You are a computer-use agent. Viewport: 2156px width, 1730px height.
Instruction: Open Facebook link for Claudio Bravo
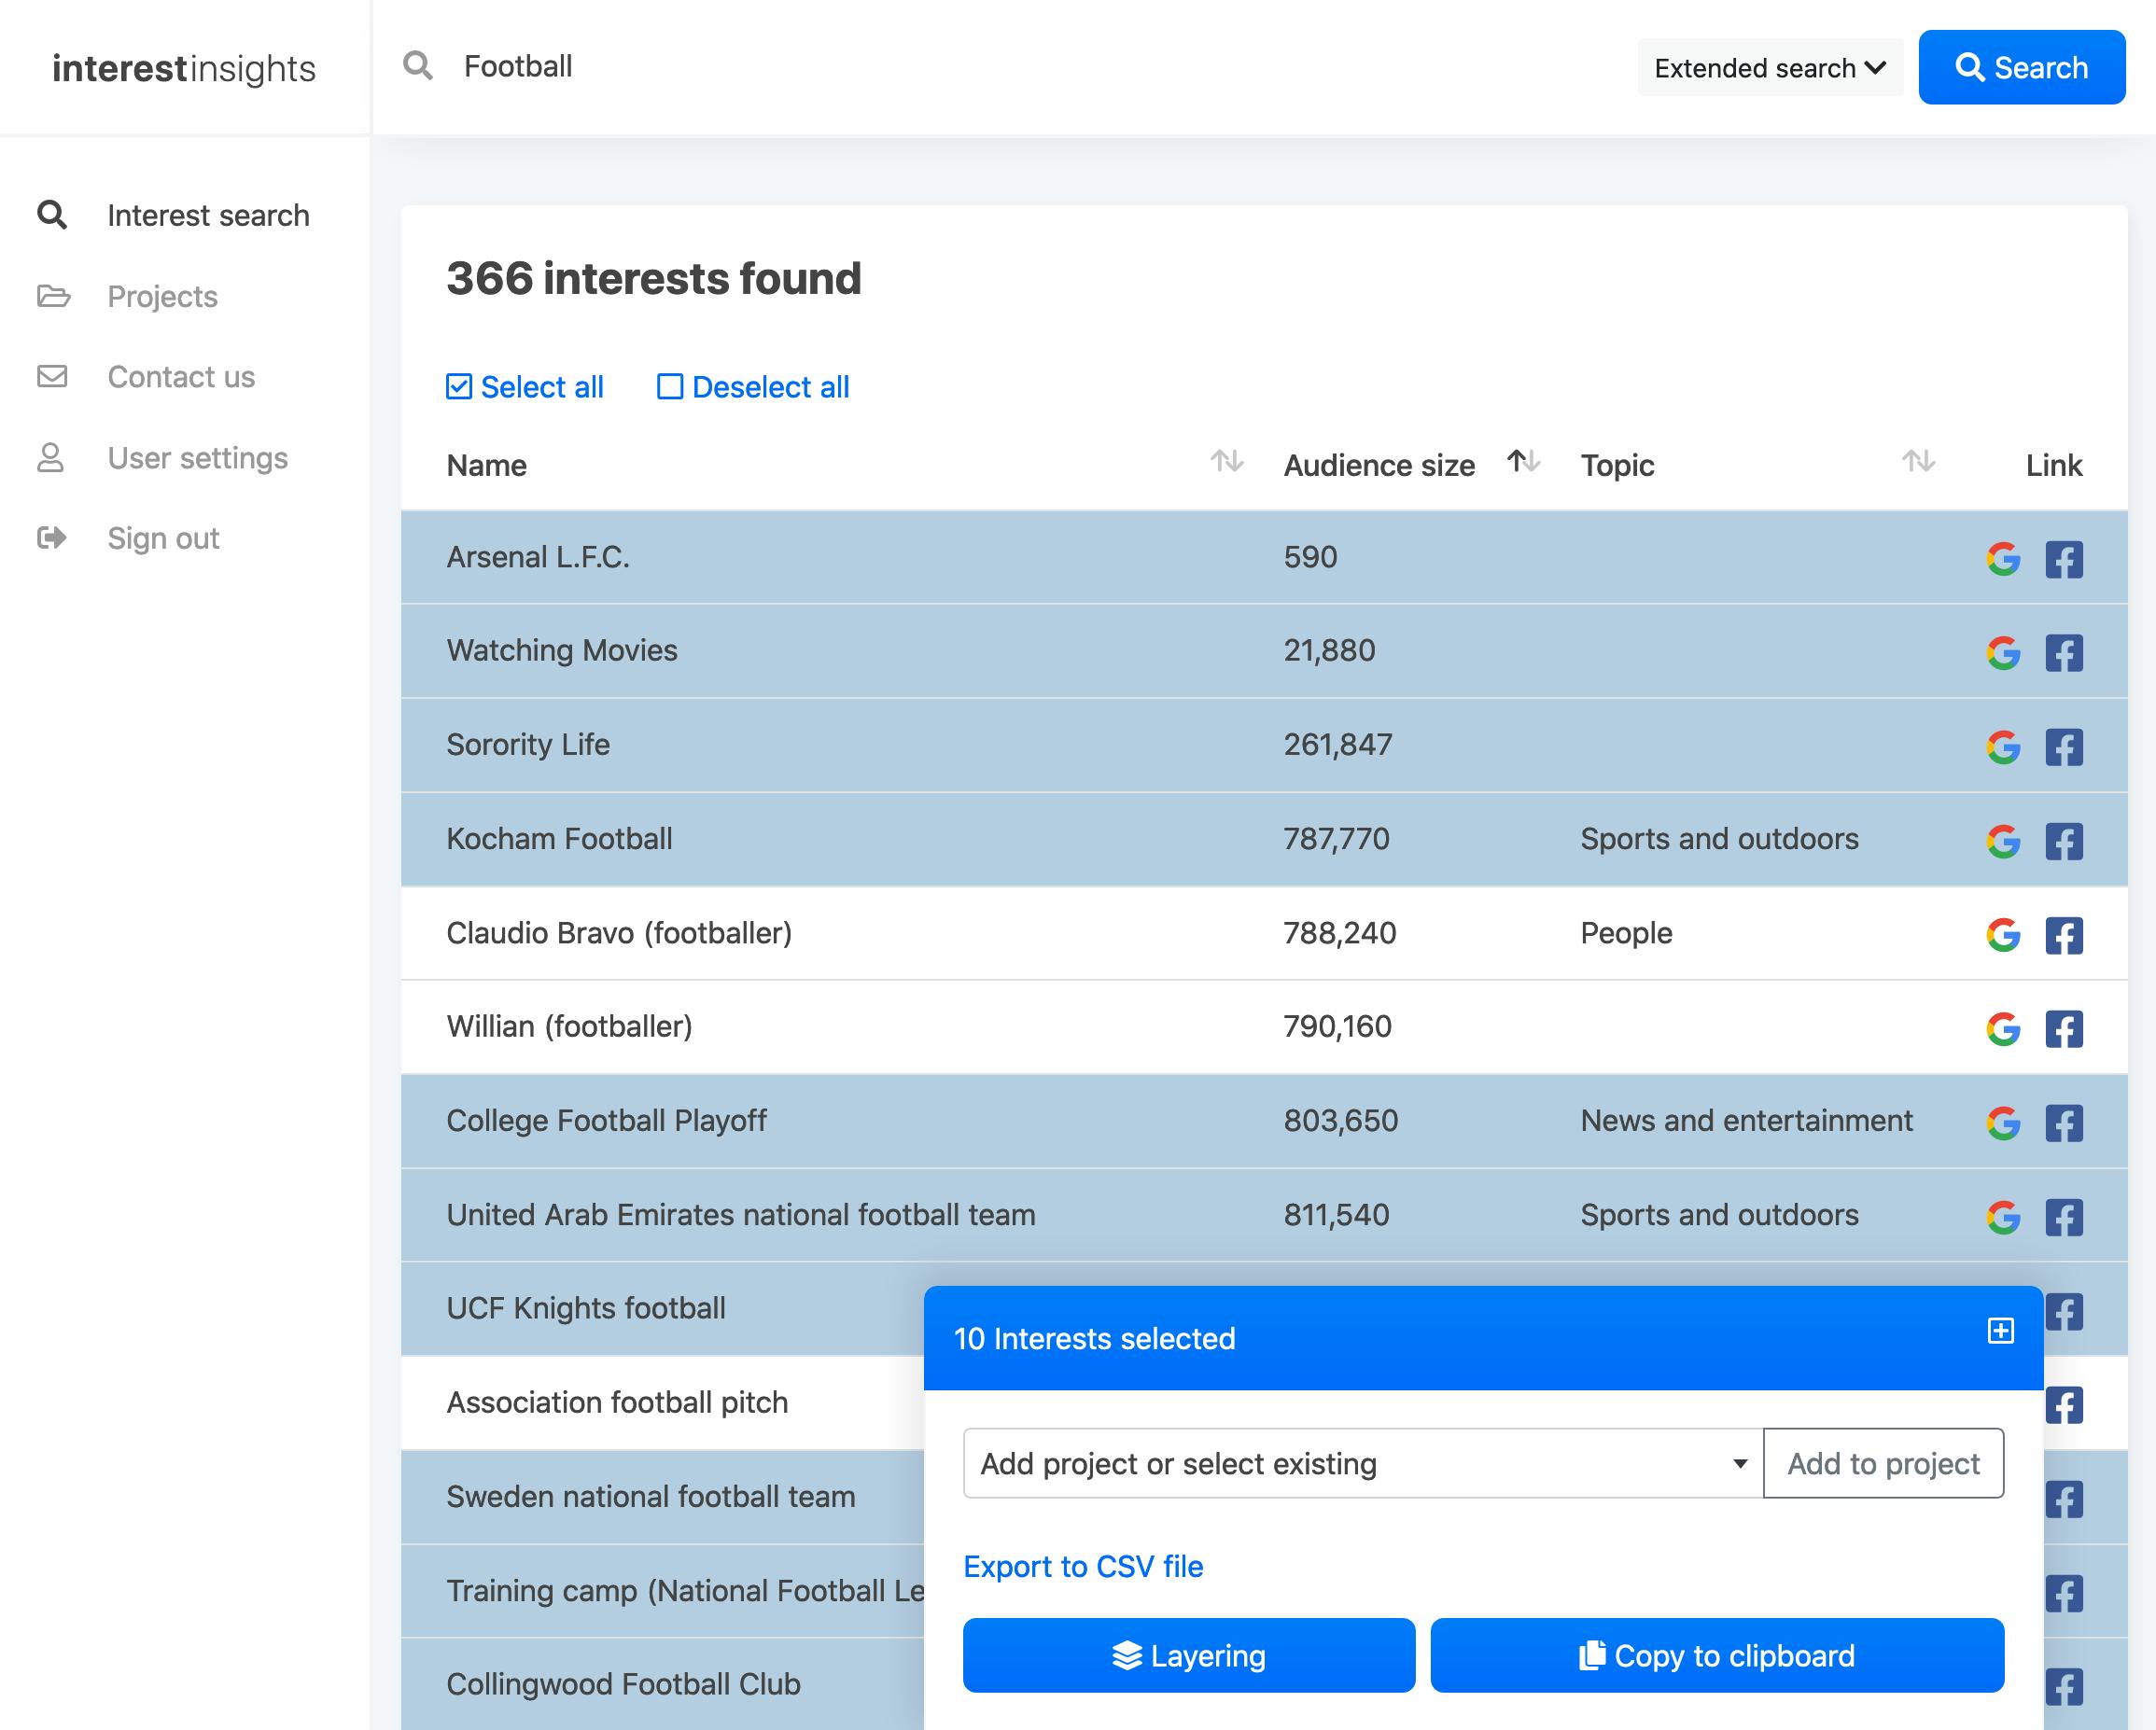point(2064,935)
